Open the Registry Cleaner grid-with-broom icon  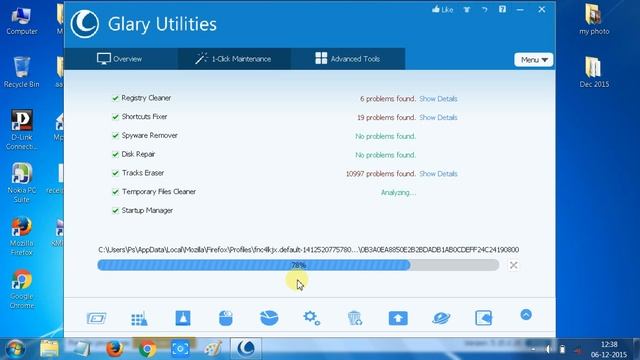click(x=139, y=318)
